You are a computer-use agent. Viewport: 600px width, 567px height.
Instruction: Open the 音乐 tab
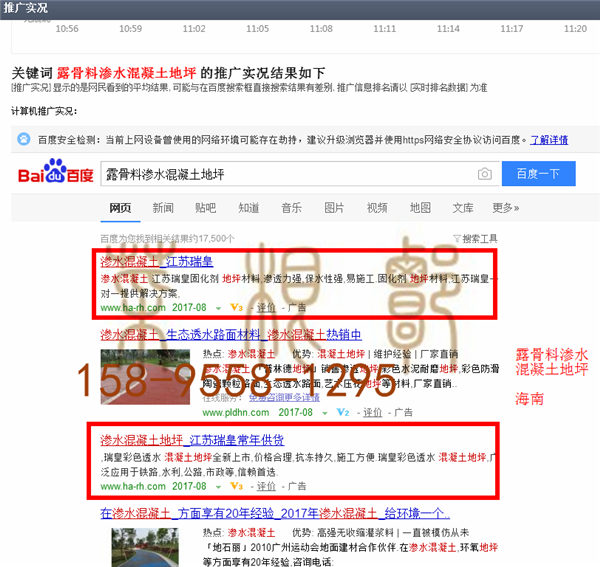[291, 208]
